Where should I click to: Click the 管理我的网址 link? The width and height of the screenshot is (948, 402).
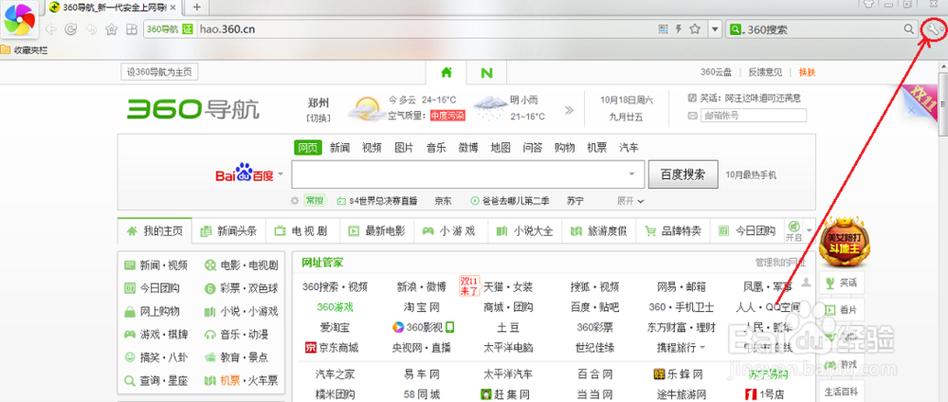click(x=780, y=262)
